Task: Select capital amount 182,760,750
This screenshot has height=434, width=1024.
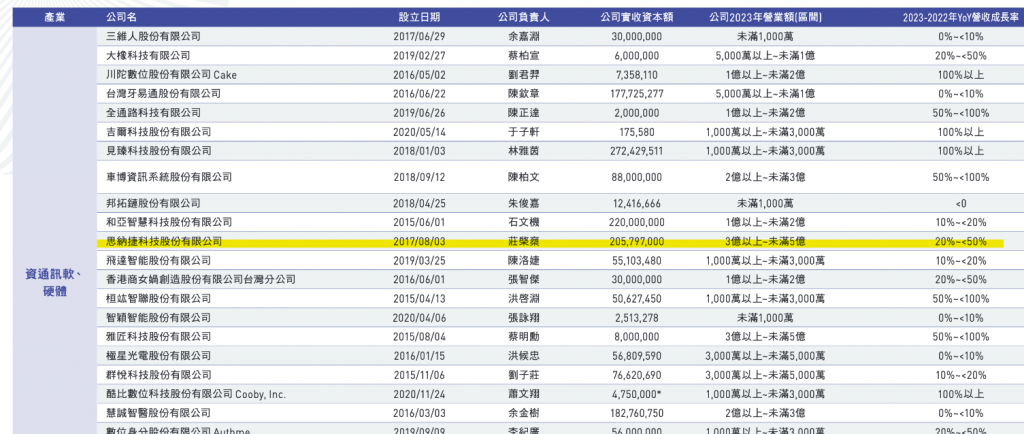Action: click(637, 413)
